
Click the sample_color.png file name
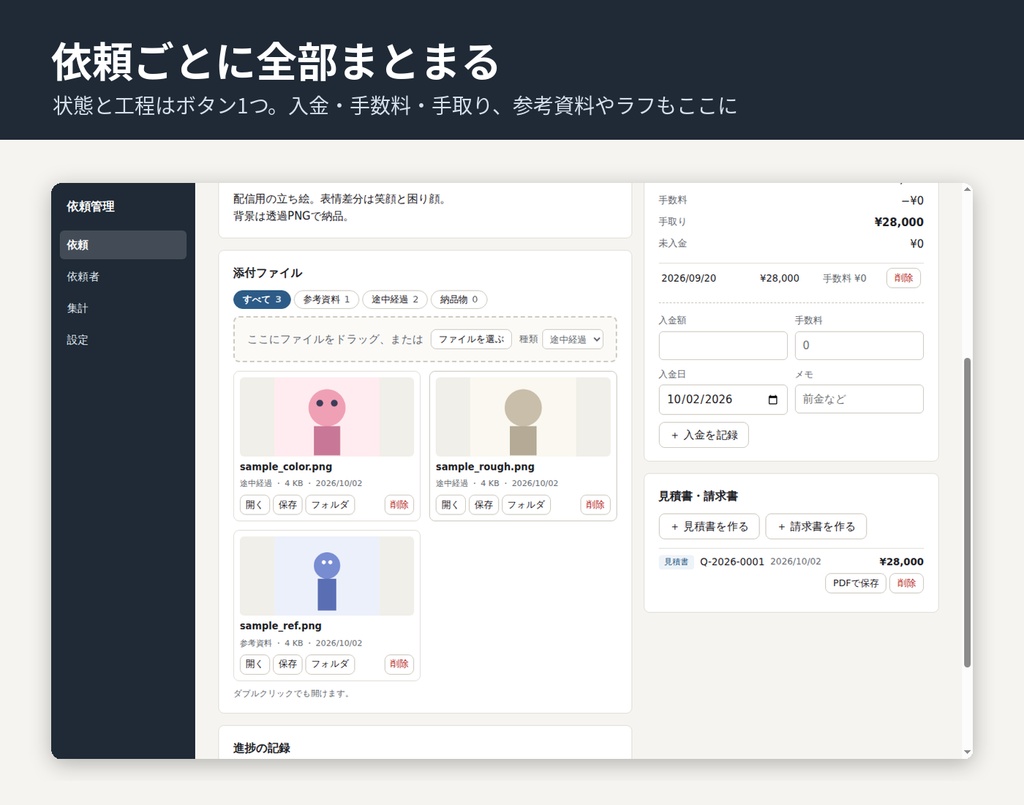(x=286, y=467)
